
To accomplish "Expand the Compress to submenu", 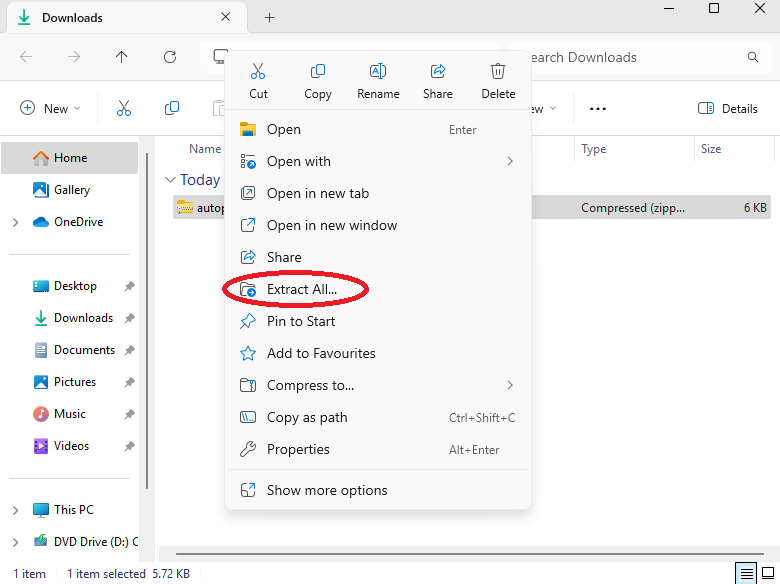I will click(510, 385).
